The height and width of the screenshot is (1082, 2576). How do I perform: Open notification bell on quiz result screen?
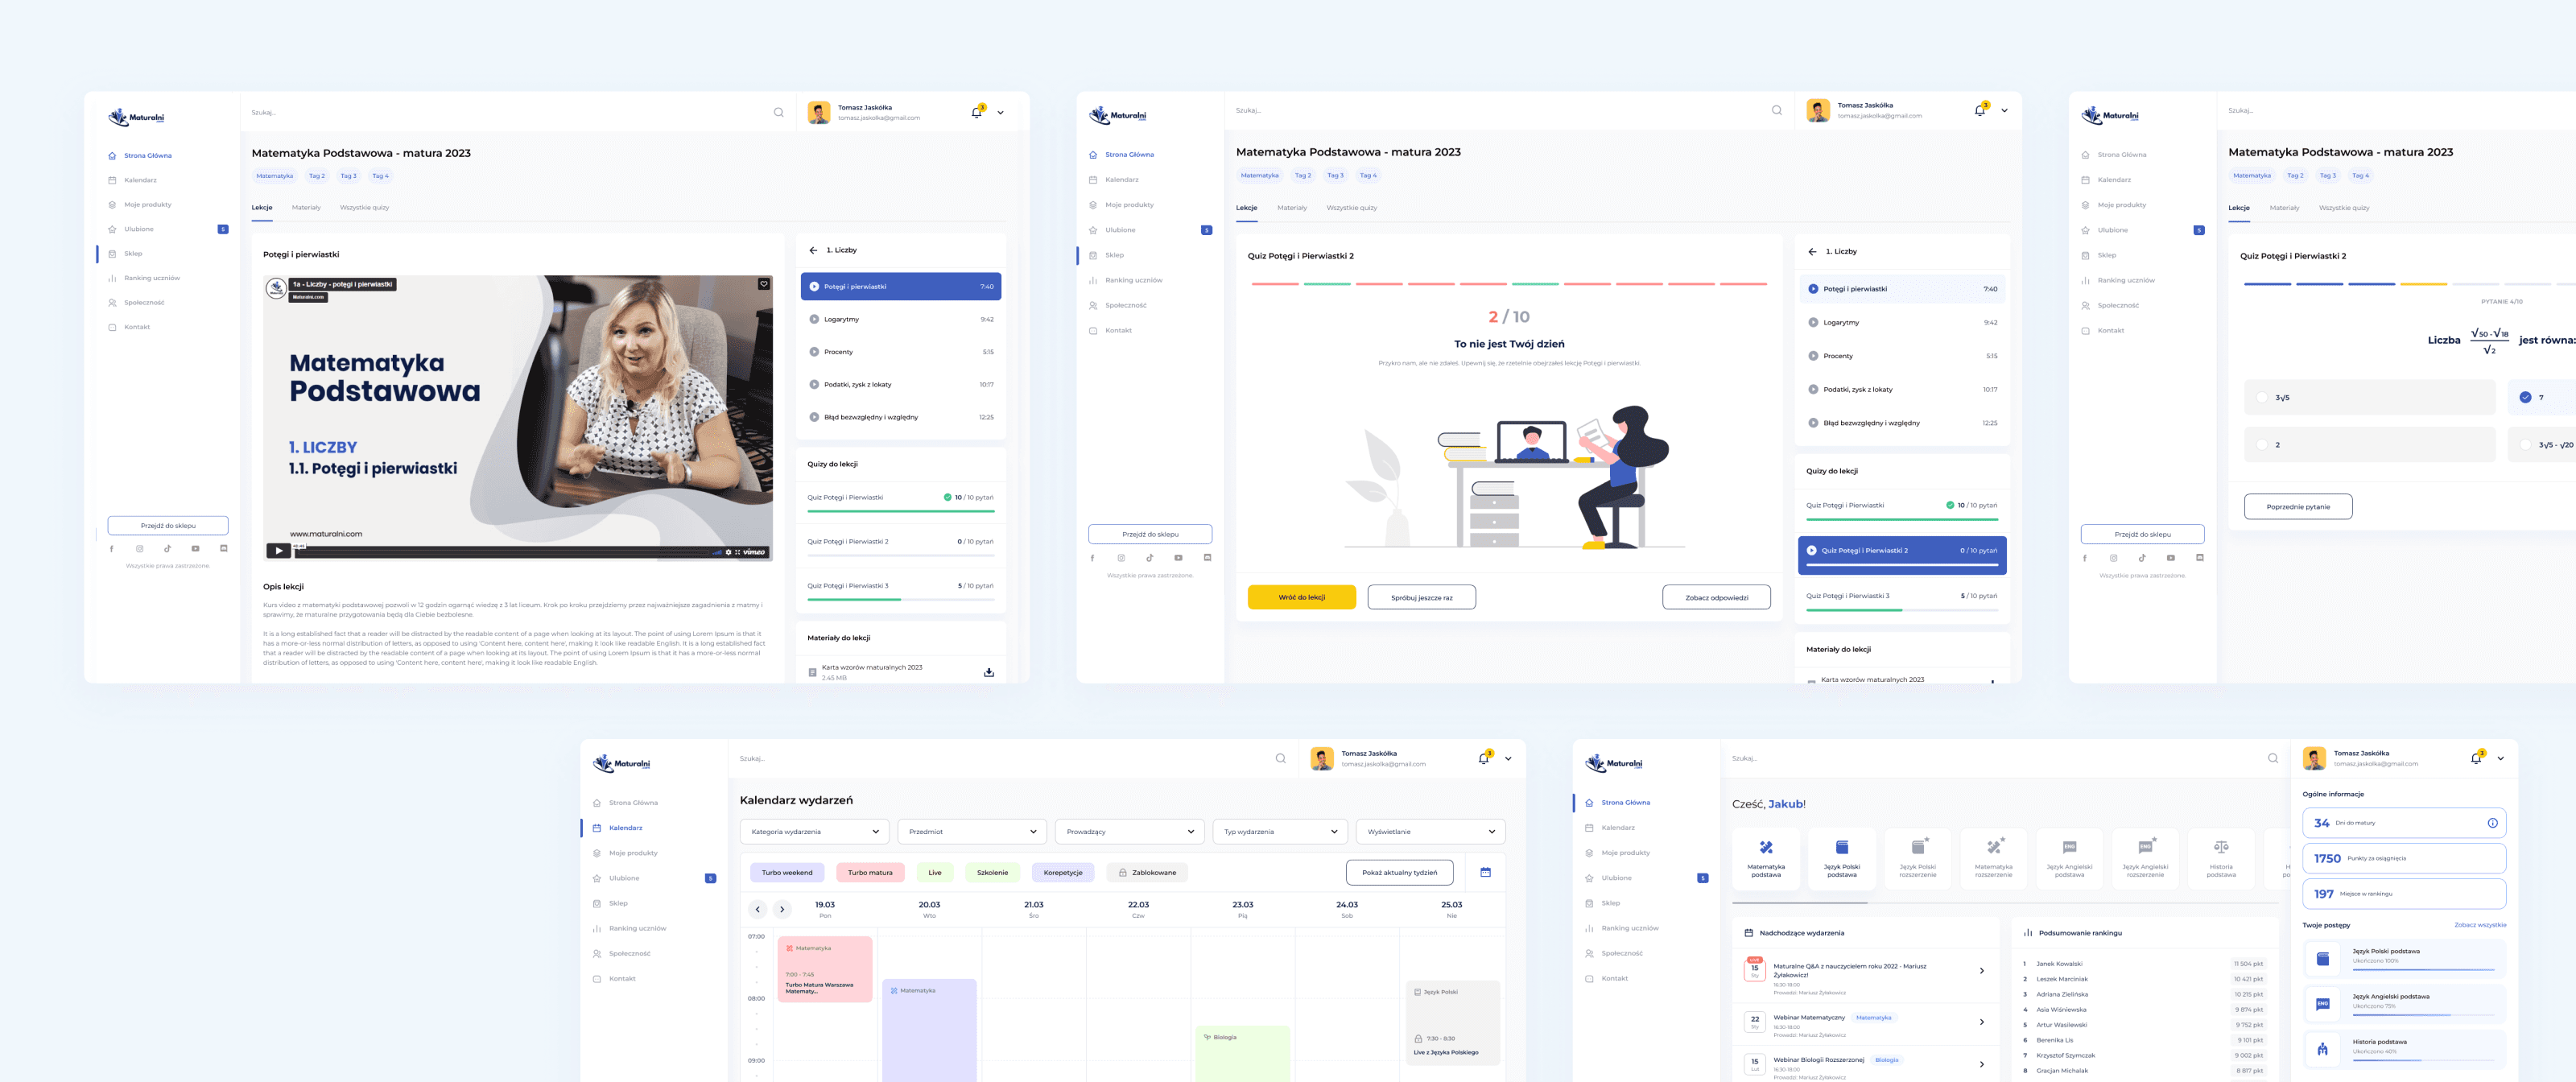1980,110
